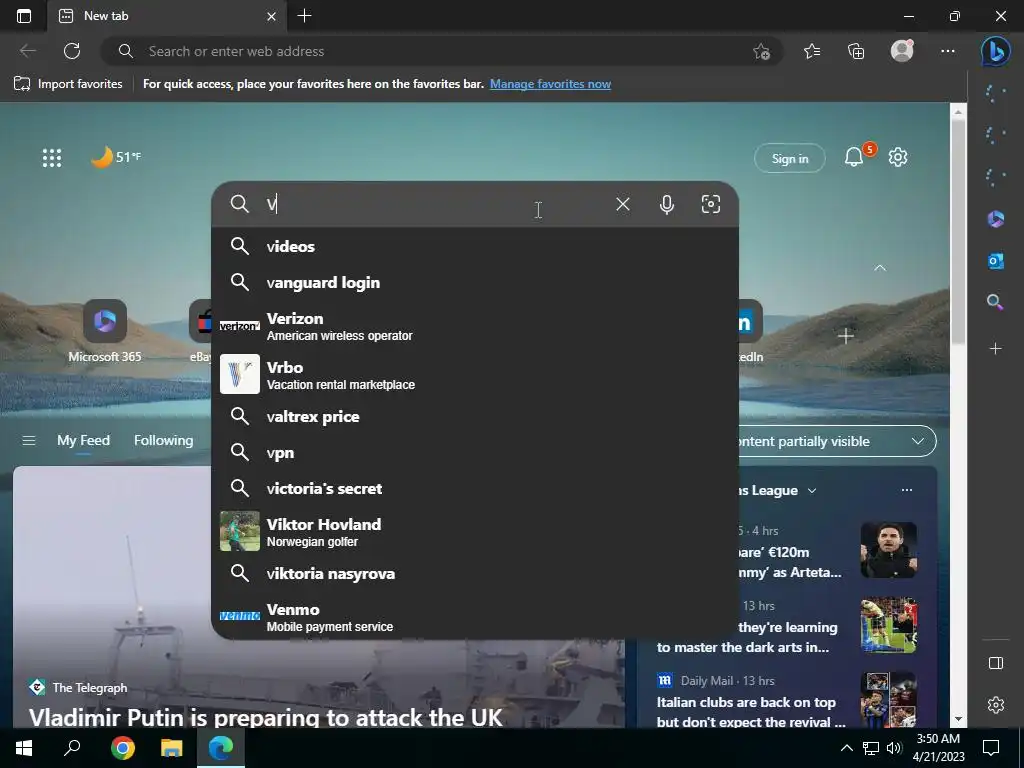Switch to the My Feed tab
The width and height of the screenshot is (1024, 768).
(x=83, y=440)
